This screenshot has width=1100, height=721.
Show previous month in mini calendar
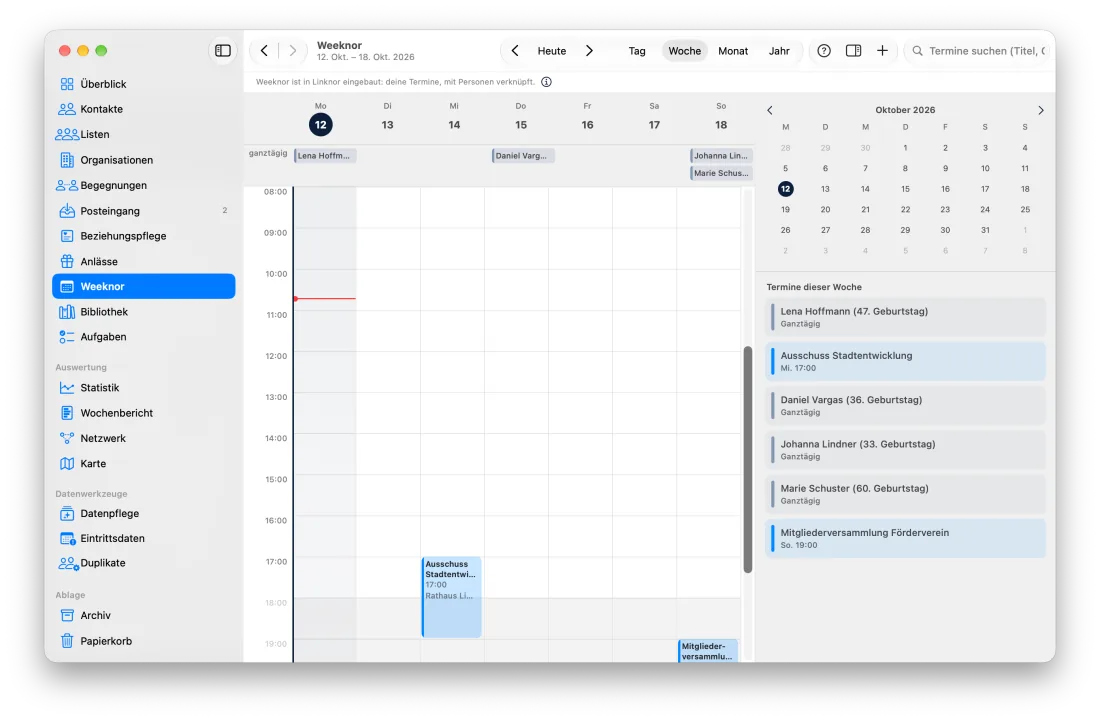(x=770, y=110)
